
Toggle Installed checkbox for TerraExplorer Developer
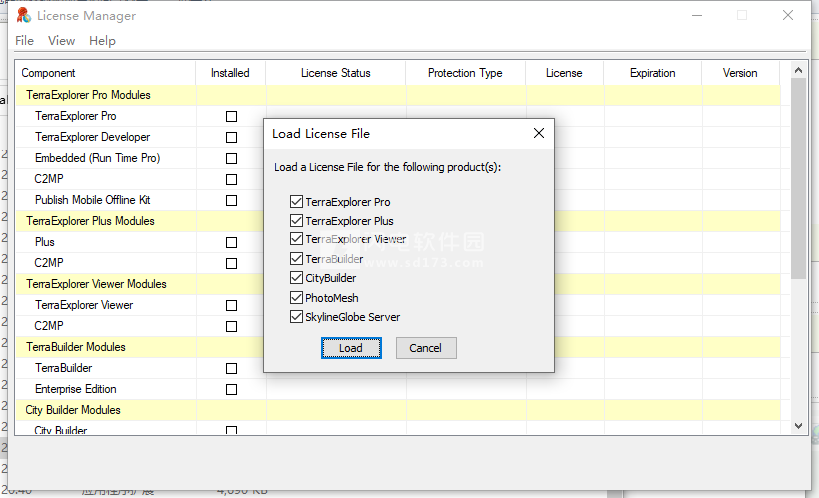(x=231, y=137)
